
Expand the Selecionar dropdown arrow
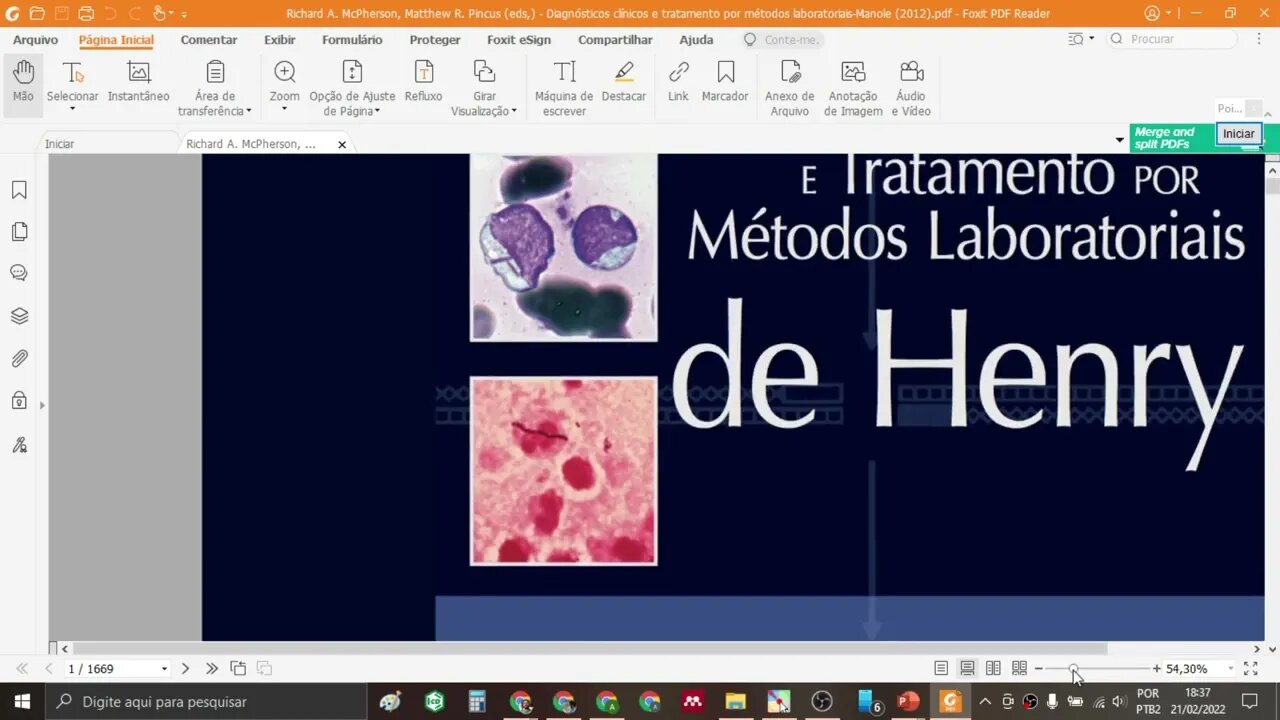click(72, 109)
